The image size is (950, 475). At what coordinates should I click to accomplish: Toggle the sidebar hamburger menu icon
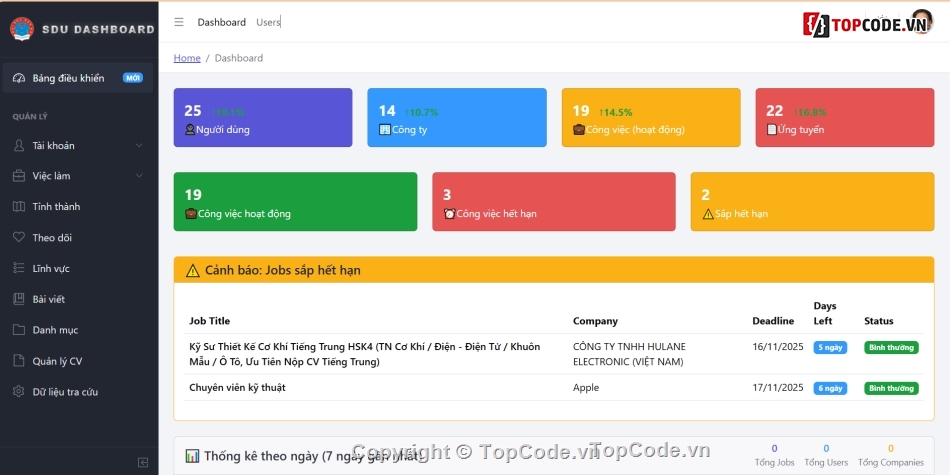click(x=179, y=22)
